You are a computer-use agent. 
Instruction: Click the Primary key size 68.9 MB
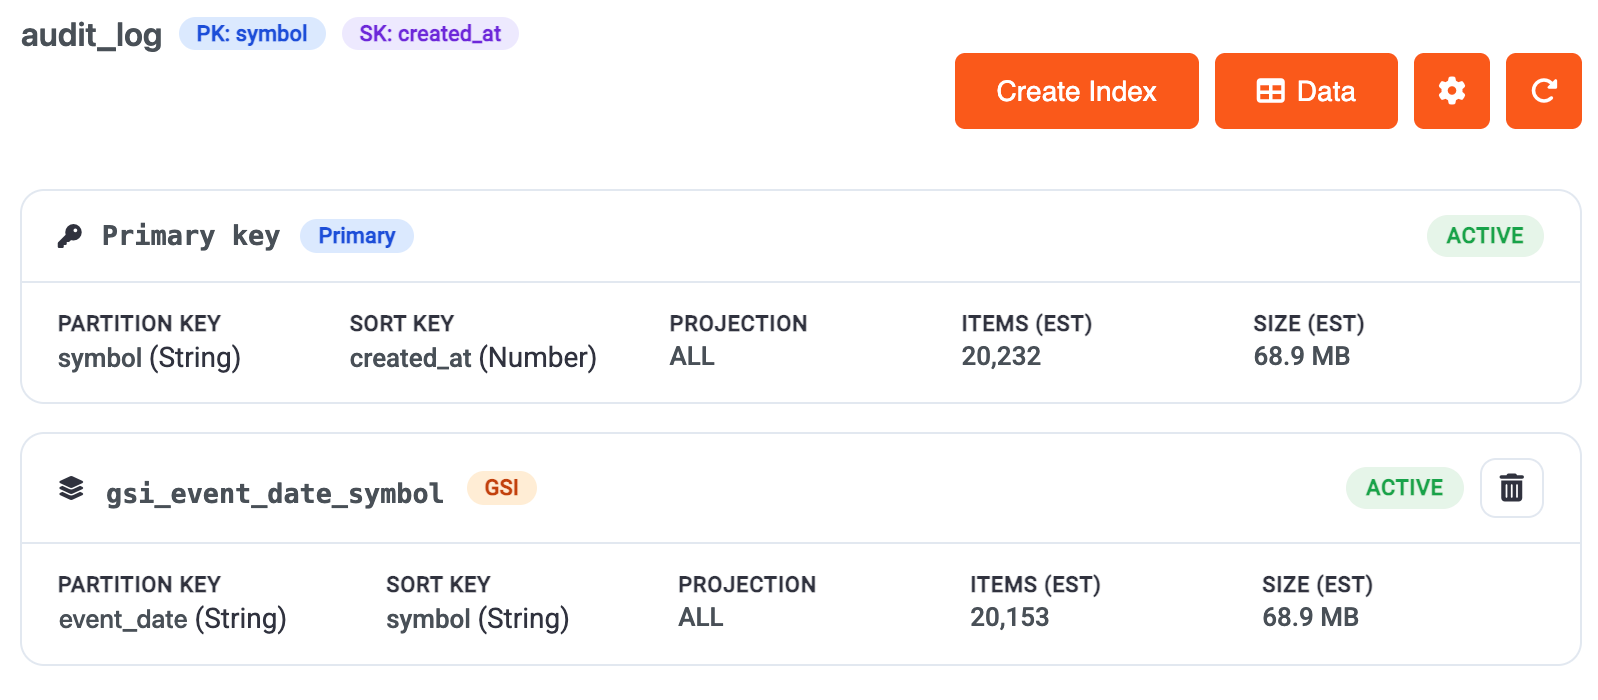point(1302,356)
